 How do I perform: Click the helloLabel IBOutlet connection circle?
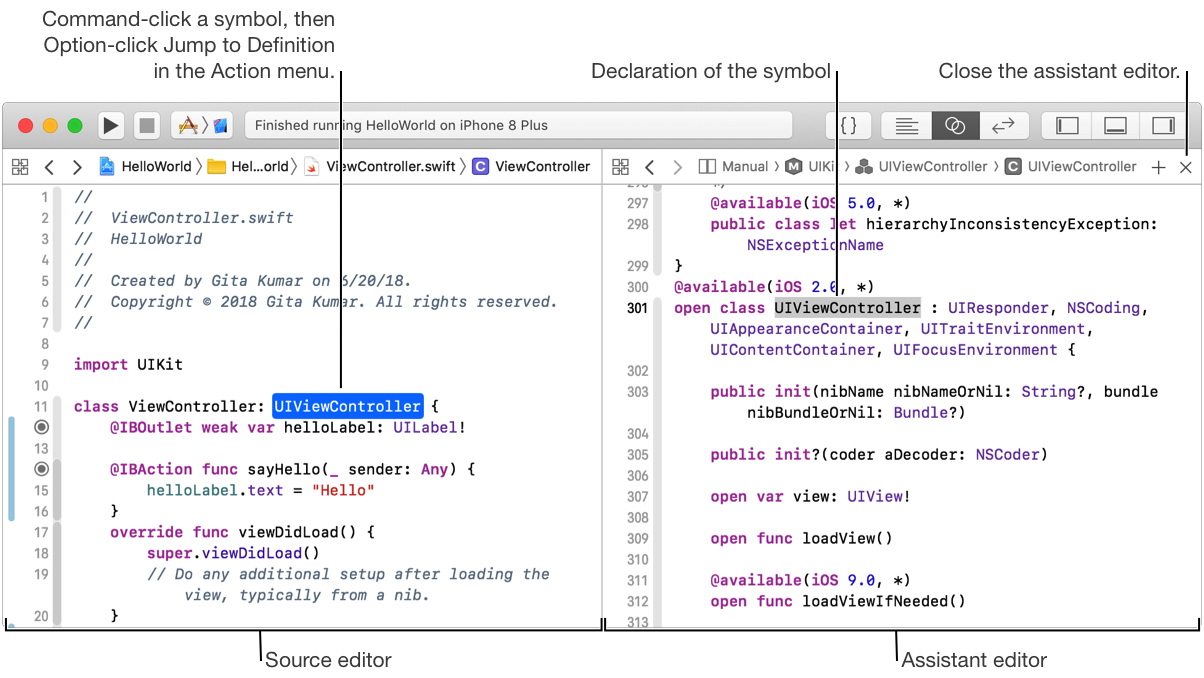(41, 427)
